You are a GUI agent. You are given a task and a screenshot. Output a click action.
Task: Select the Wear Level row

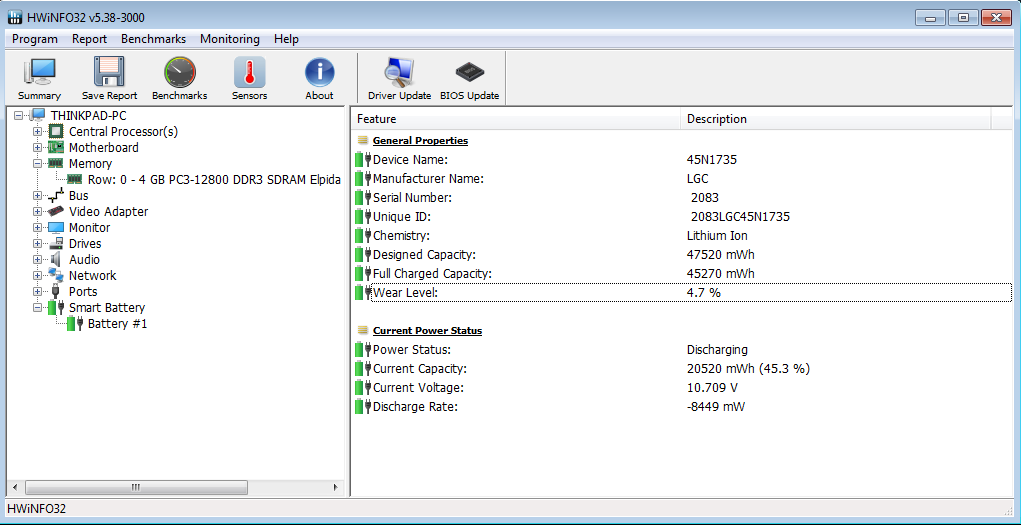pyautogui.click(x=683, y=292)
